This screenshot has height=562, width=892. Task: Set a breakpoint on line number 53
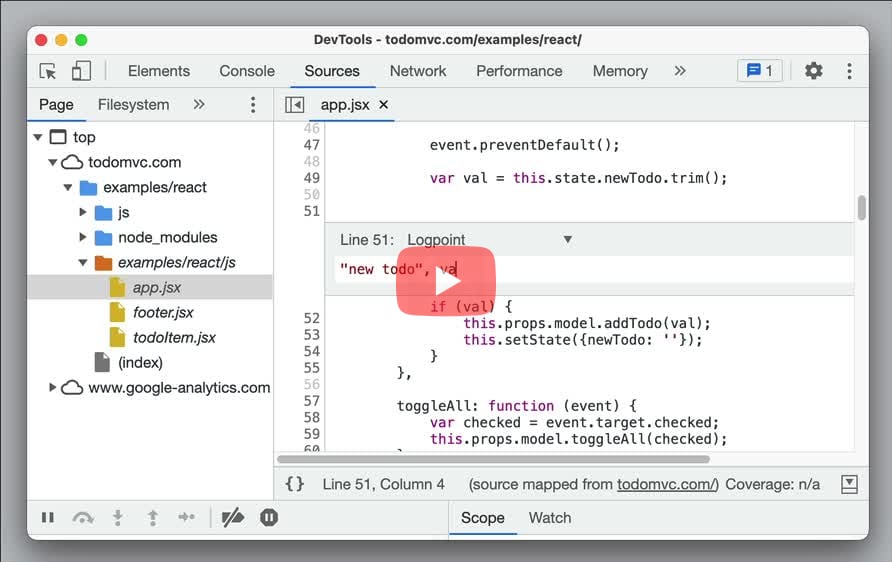click(311, 334)
